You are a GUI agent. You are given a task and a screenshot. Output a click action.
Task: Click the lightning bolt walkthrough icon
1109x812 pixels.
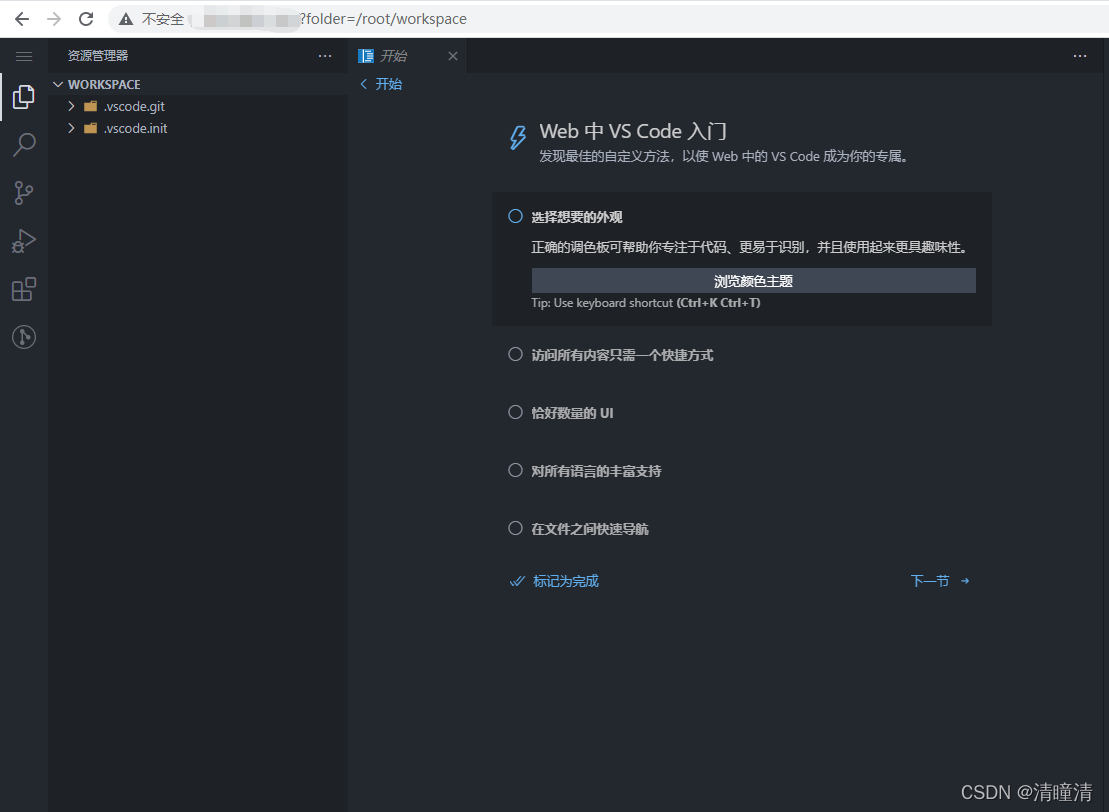pyautogui.click(x=518, y=137)
